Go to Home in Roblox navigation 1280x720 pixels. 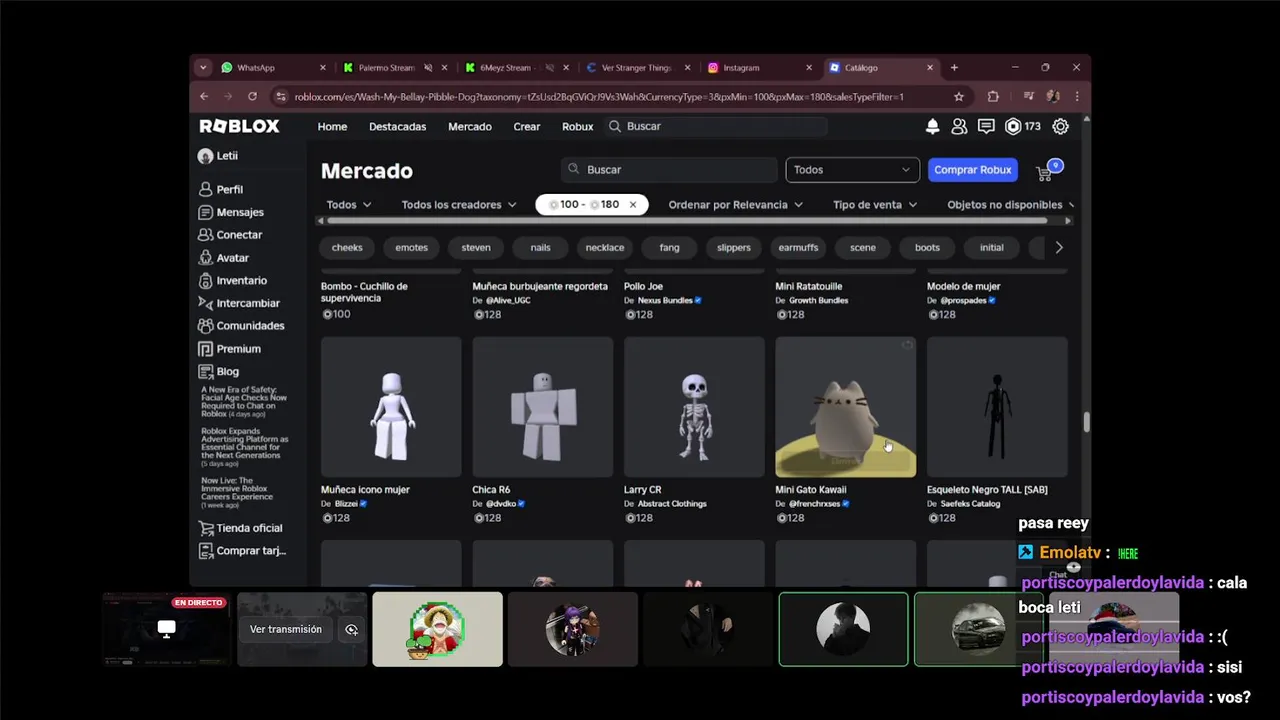tap(332, 127)
